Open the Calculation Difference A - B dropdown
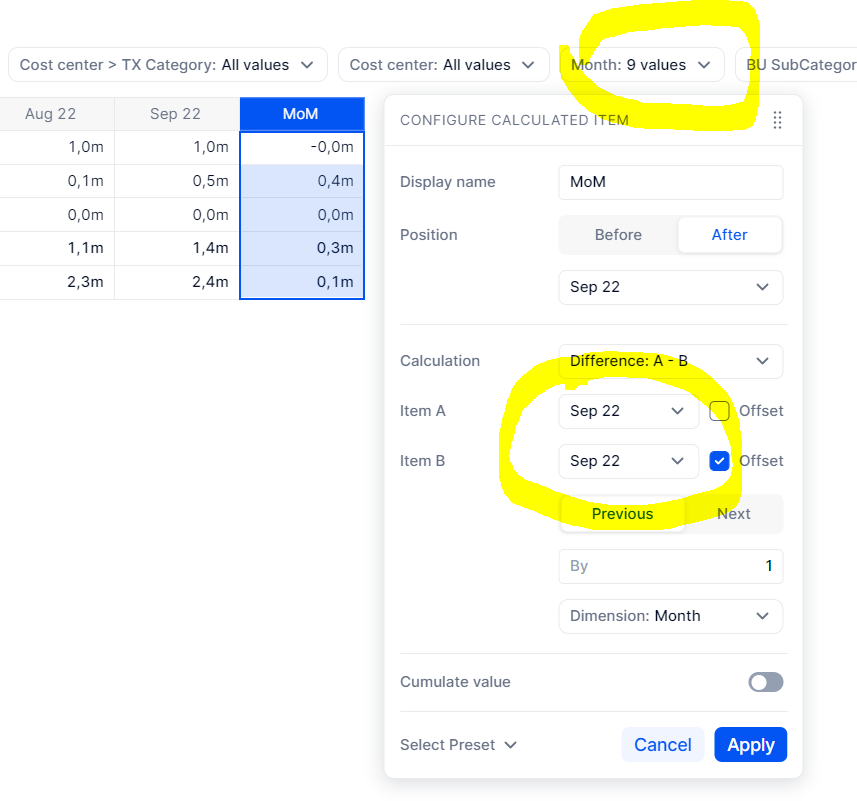 671,361
